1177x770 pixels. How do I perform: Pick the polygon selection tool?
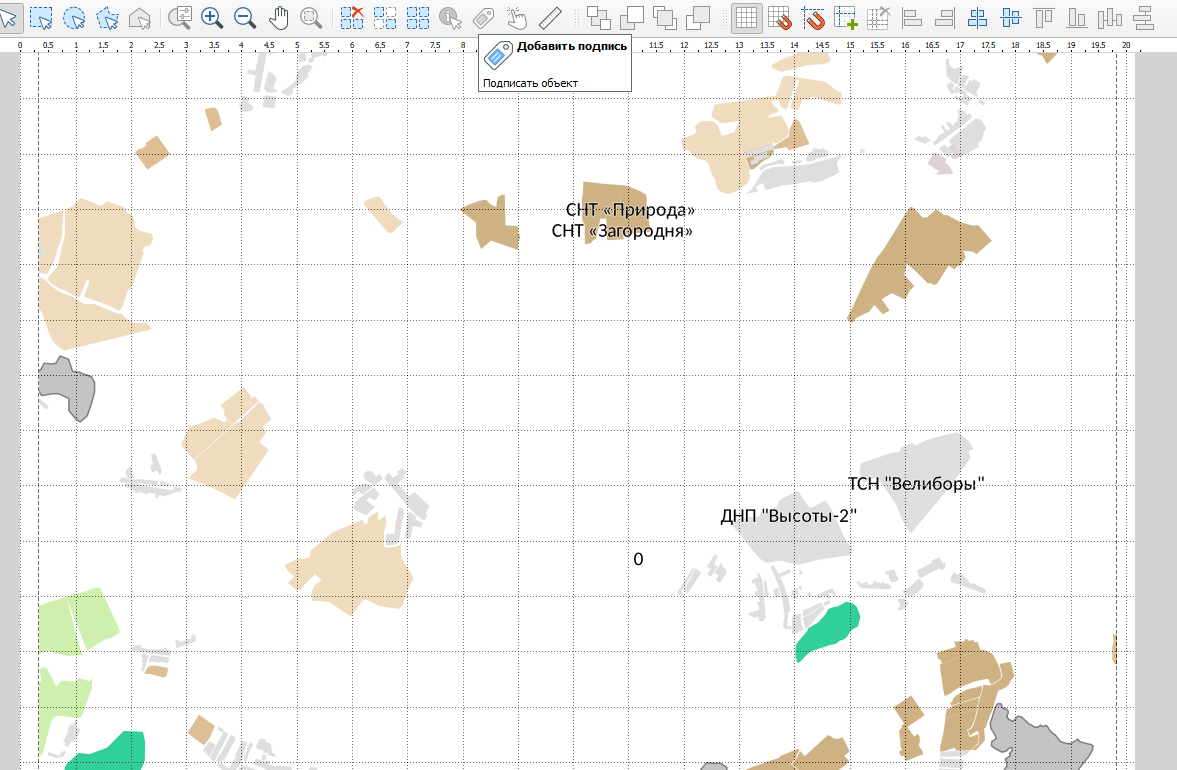click(107, 17)
